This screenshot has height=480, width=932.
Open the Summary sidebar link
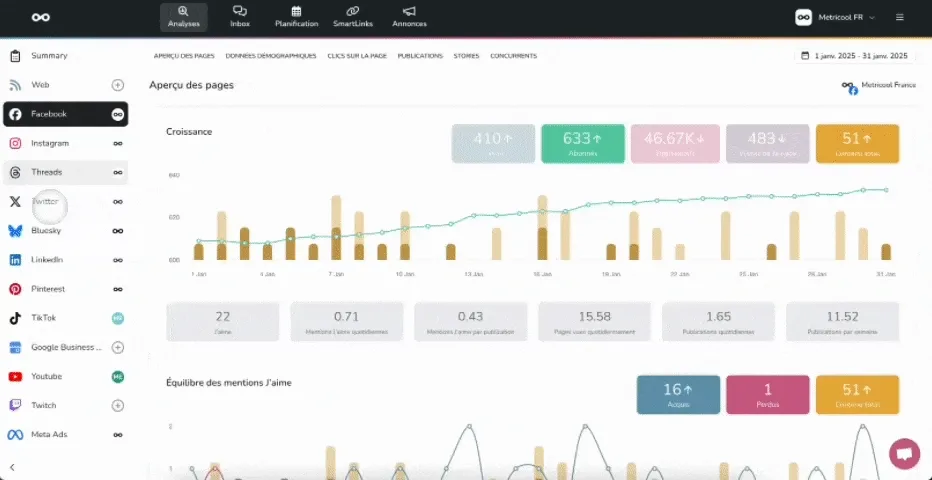pos(49,56)
